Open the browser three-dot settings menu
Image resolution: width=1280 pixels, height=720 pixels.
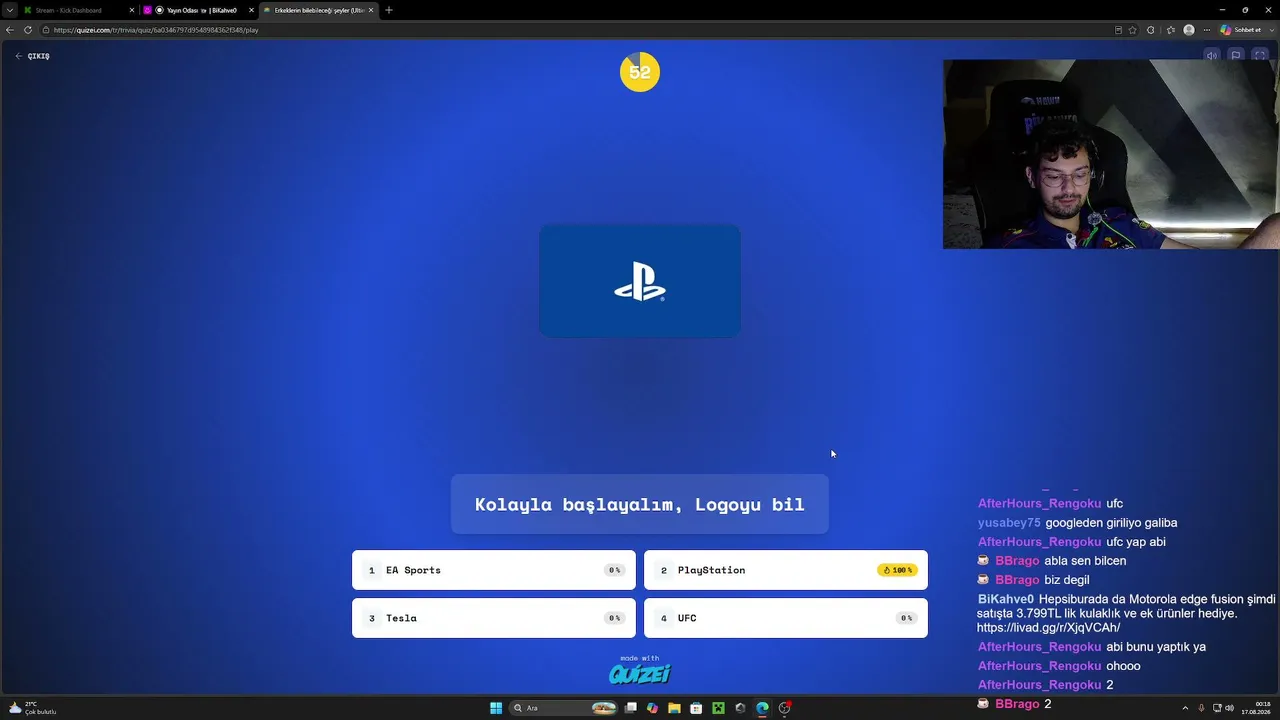1207,30
